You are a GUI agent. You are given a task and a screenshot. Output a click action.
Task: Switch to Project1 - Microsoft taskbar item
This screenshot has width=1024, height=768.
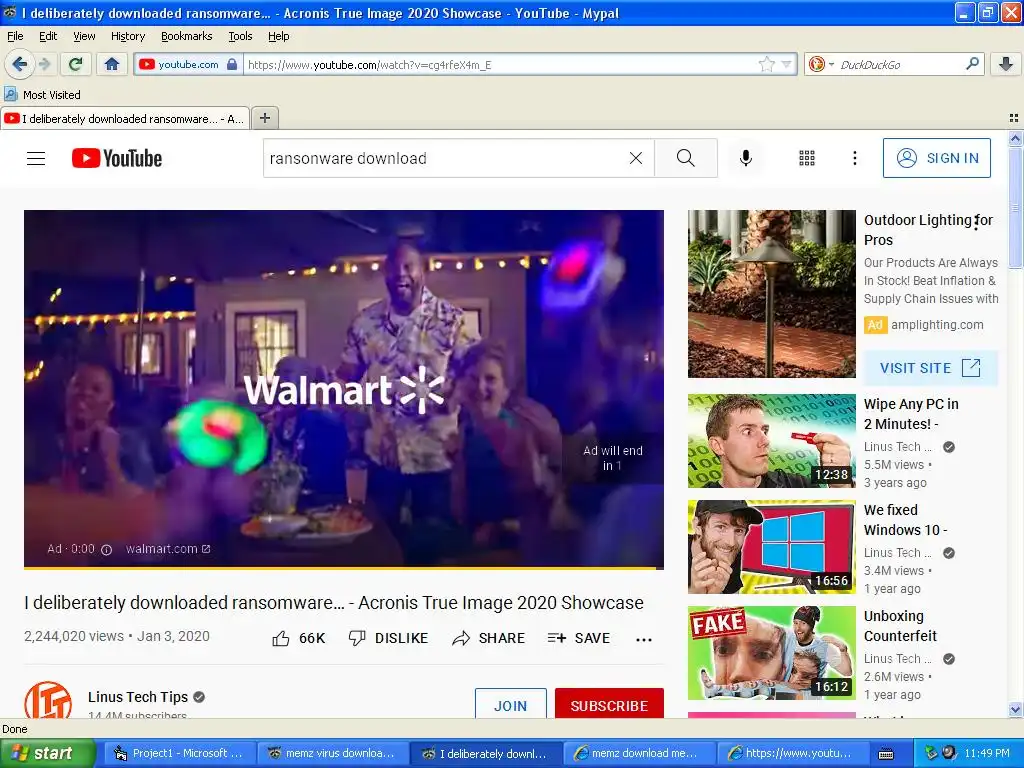(x=178, y=753)
